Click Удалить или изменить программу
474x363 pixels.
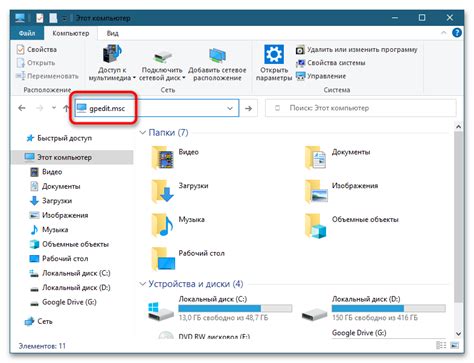pyautogui.click(x=356, y=50)
